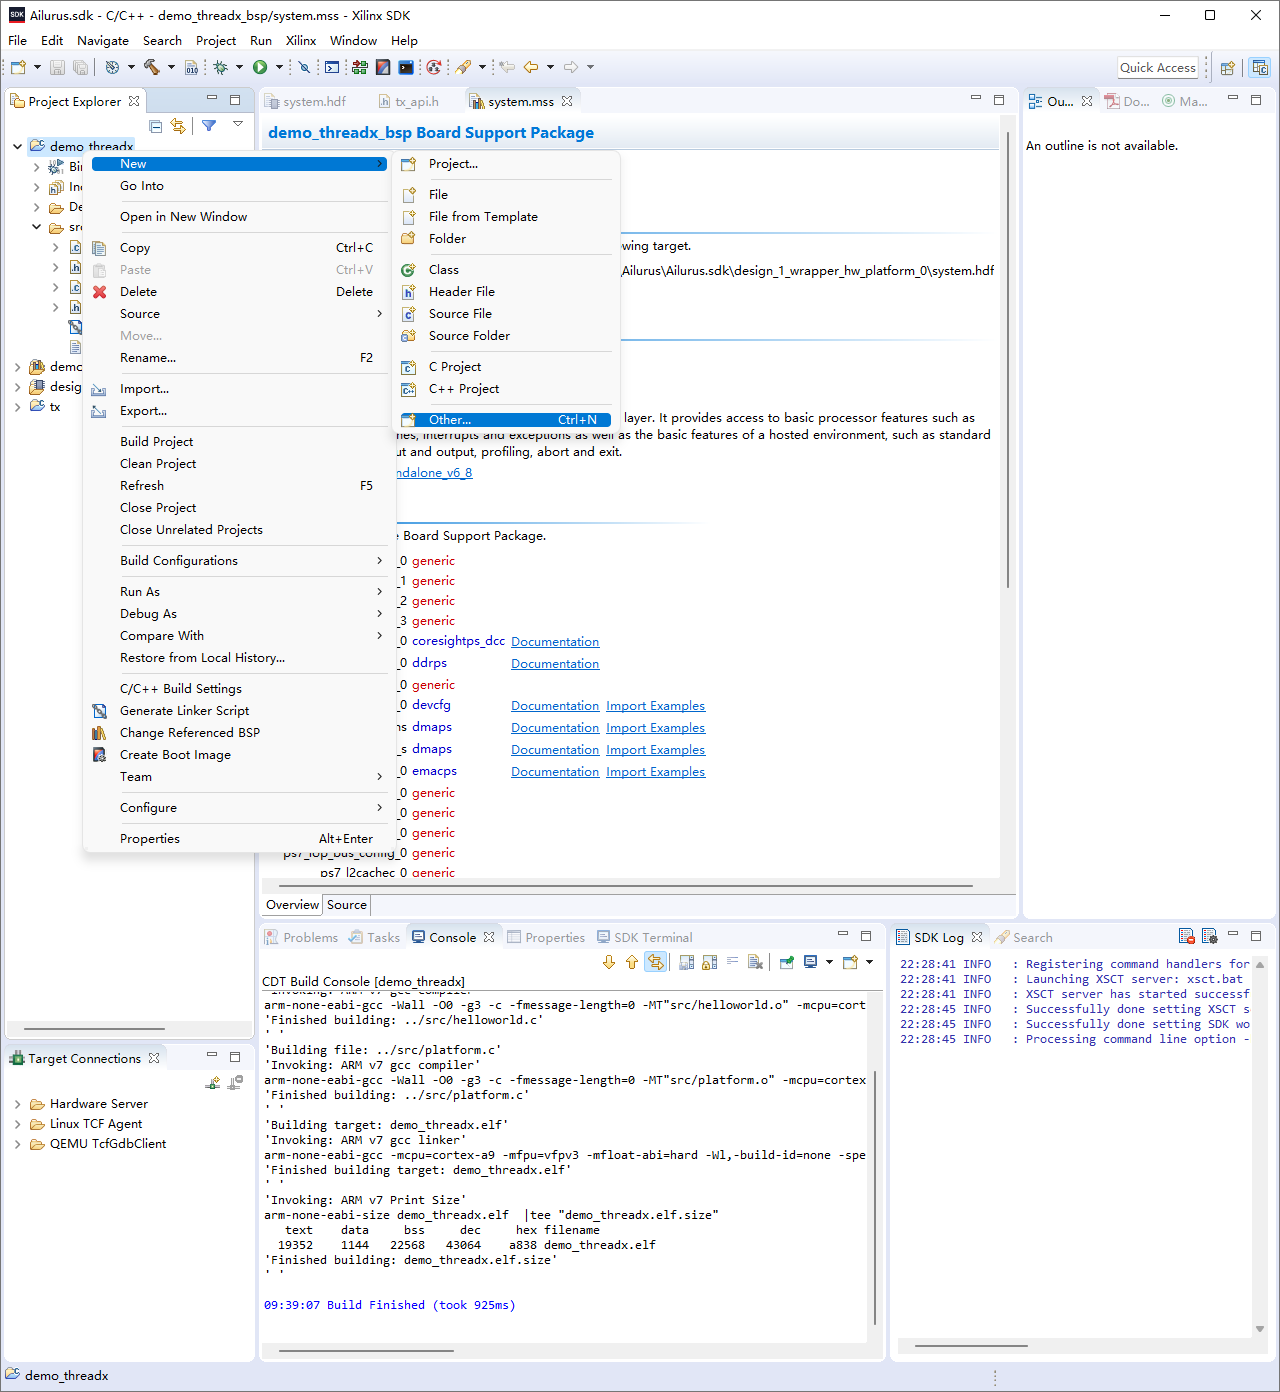Click the hammer Build icon in toolbar
Viewport: 1280px width, 1392px height.
click(x=152, y=67)
